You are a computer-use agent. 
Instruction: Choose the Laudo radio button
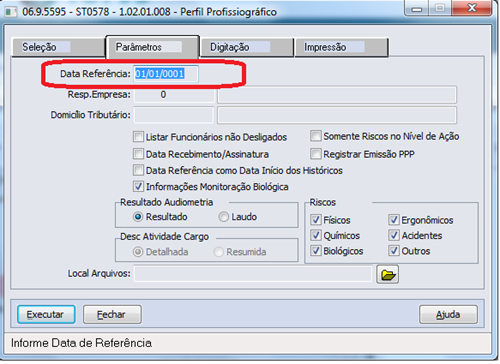click(223, 217)
